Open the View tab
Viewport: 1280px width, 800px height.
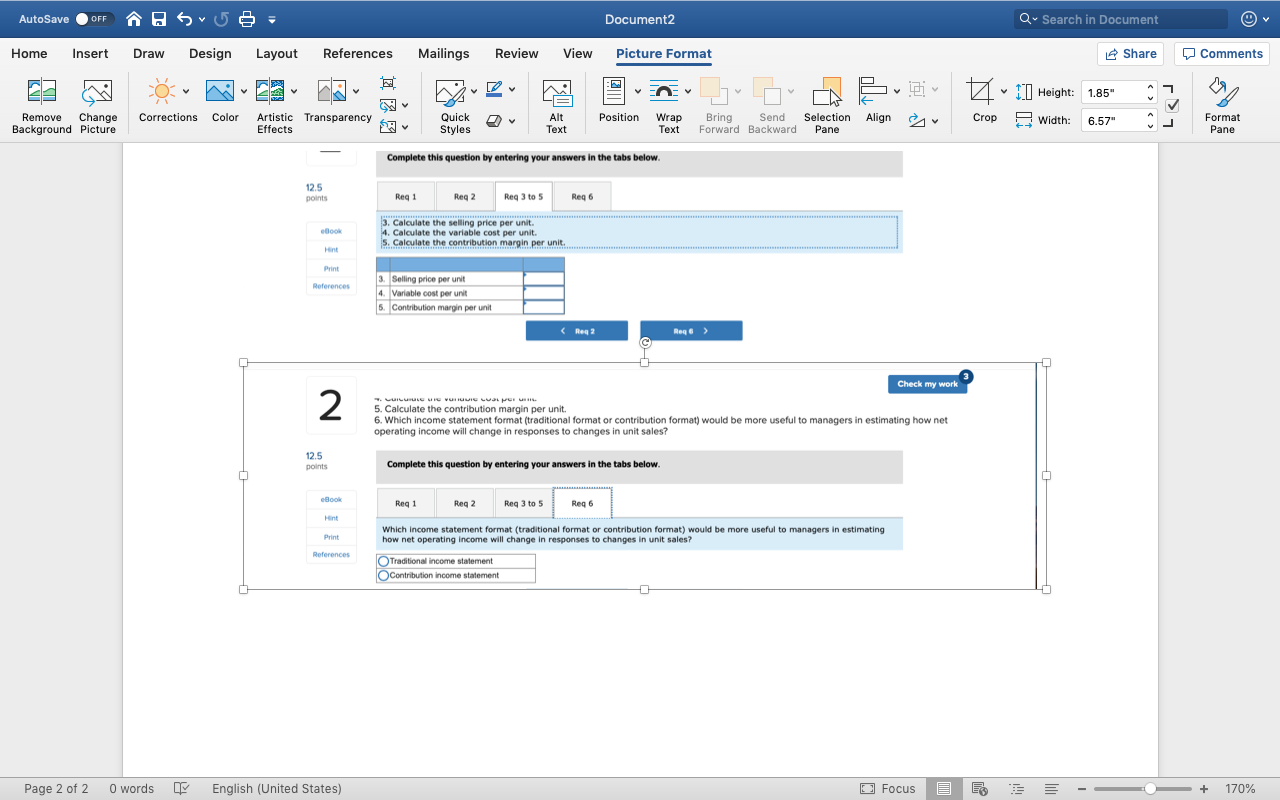[x=578, y=54]
